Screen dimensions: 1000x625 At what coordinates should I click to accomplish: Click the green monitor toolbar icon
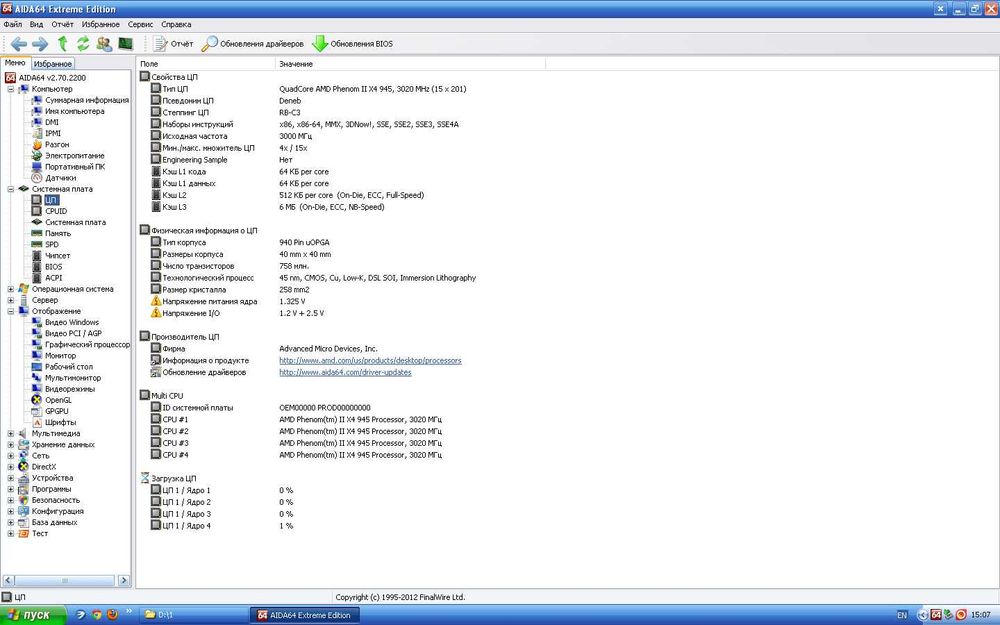(x=126, y=43)
